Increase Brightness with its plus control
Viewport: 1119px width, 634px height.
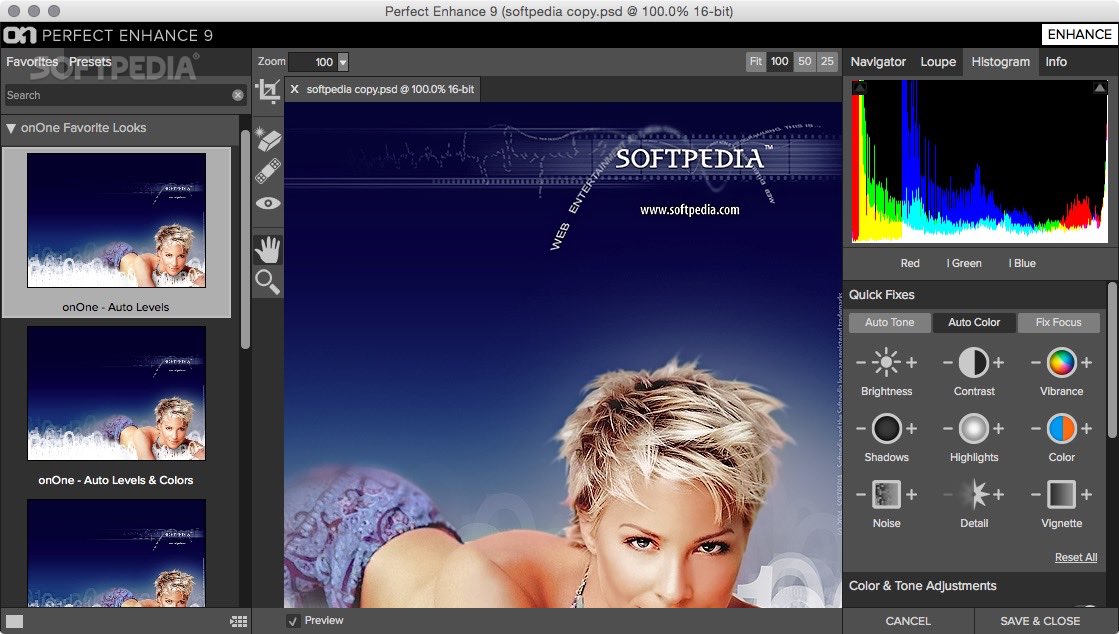912,363
